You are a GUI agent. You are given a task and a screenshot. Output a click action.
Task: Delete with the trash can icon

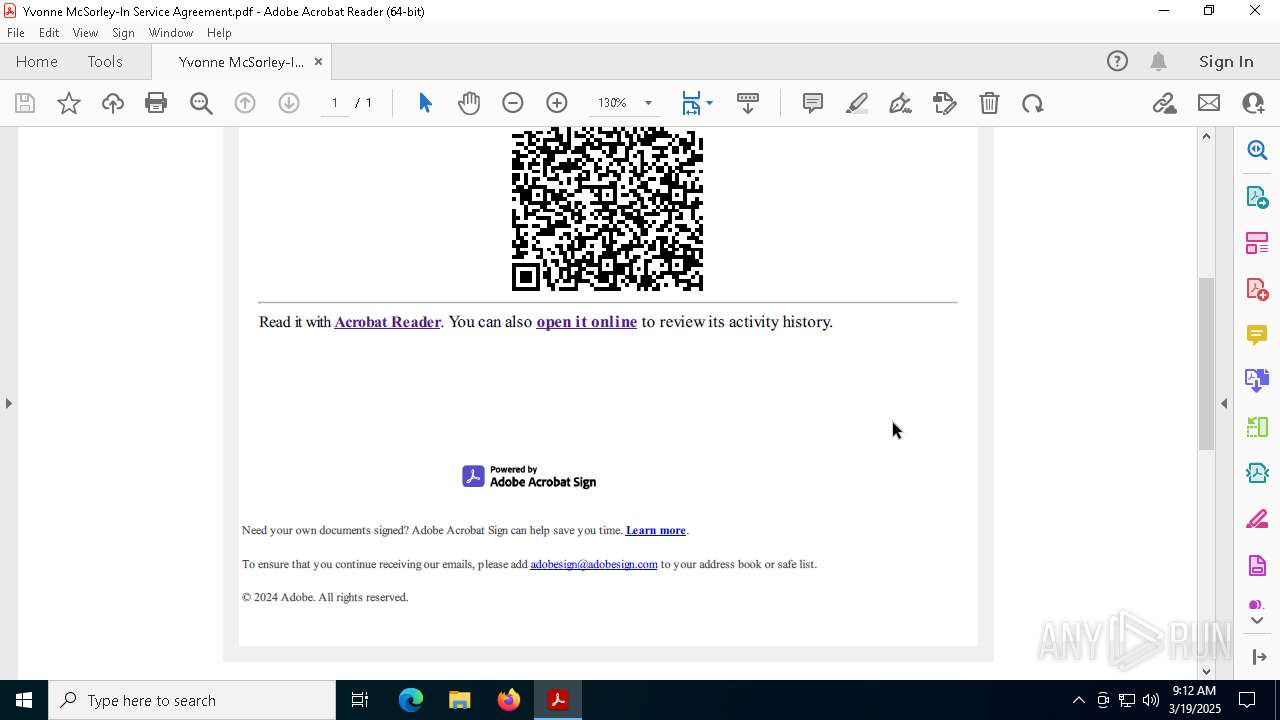coord(989,103)
